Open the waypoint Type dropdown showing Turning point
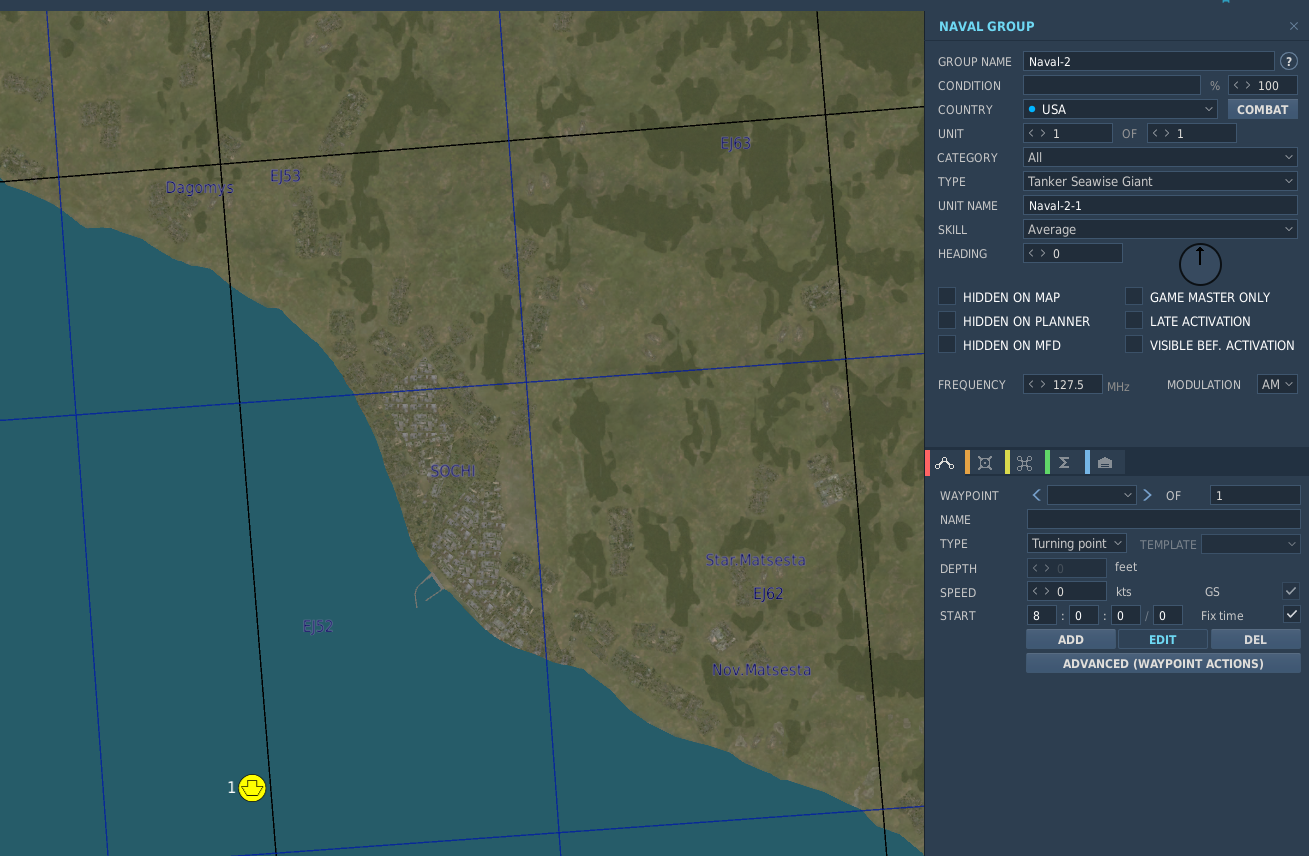 coord(1077,544)
